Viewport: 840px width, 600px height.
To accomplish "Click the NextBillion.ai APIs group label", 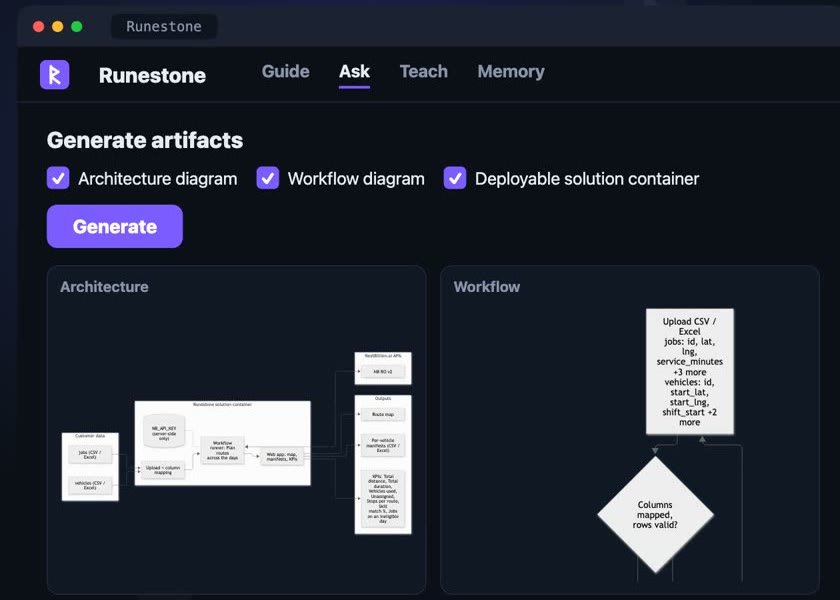I will pos(382,356).
